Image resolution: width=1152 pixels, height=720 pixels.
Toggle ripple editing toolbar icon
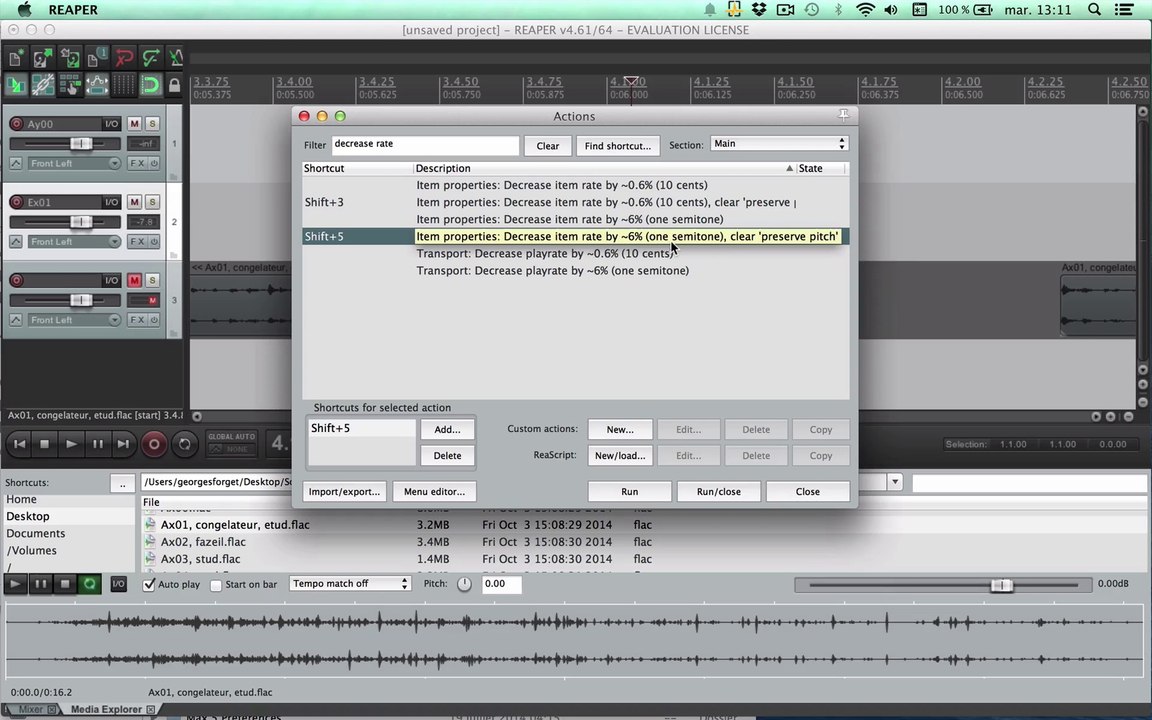[x=70, y=85]
